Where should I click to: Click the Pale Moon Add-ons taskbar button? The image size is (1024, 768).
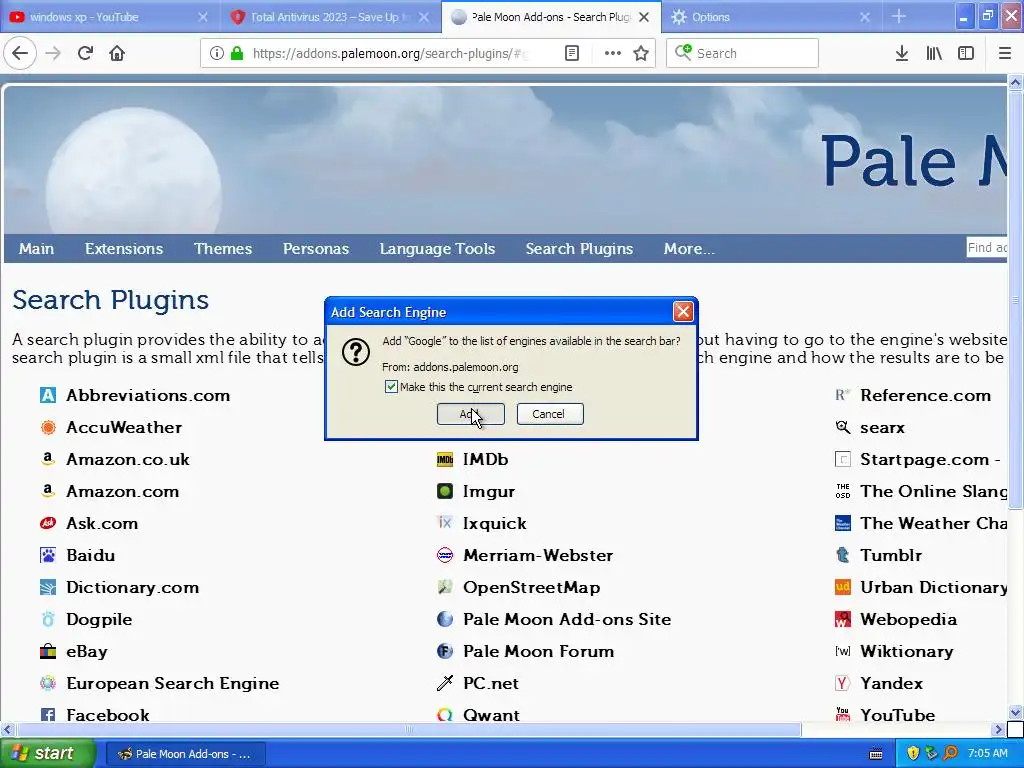[185, 754]
